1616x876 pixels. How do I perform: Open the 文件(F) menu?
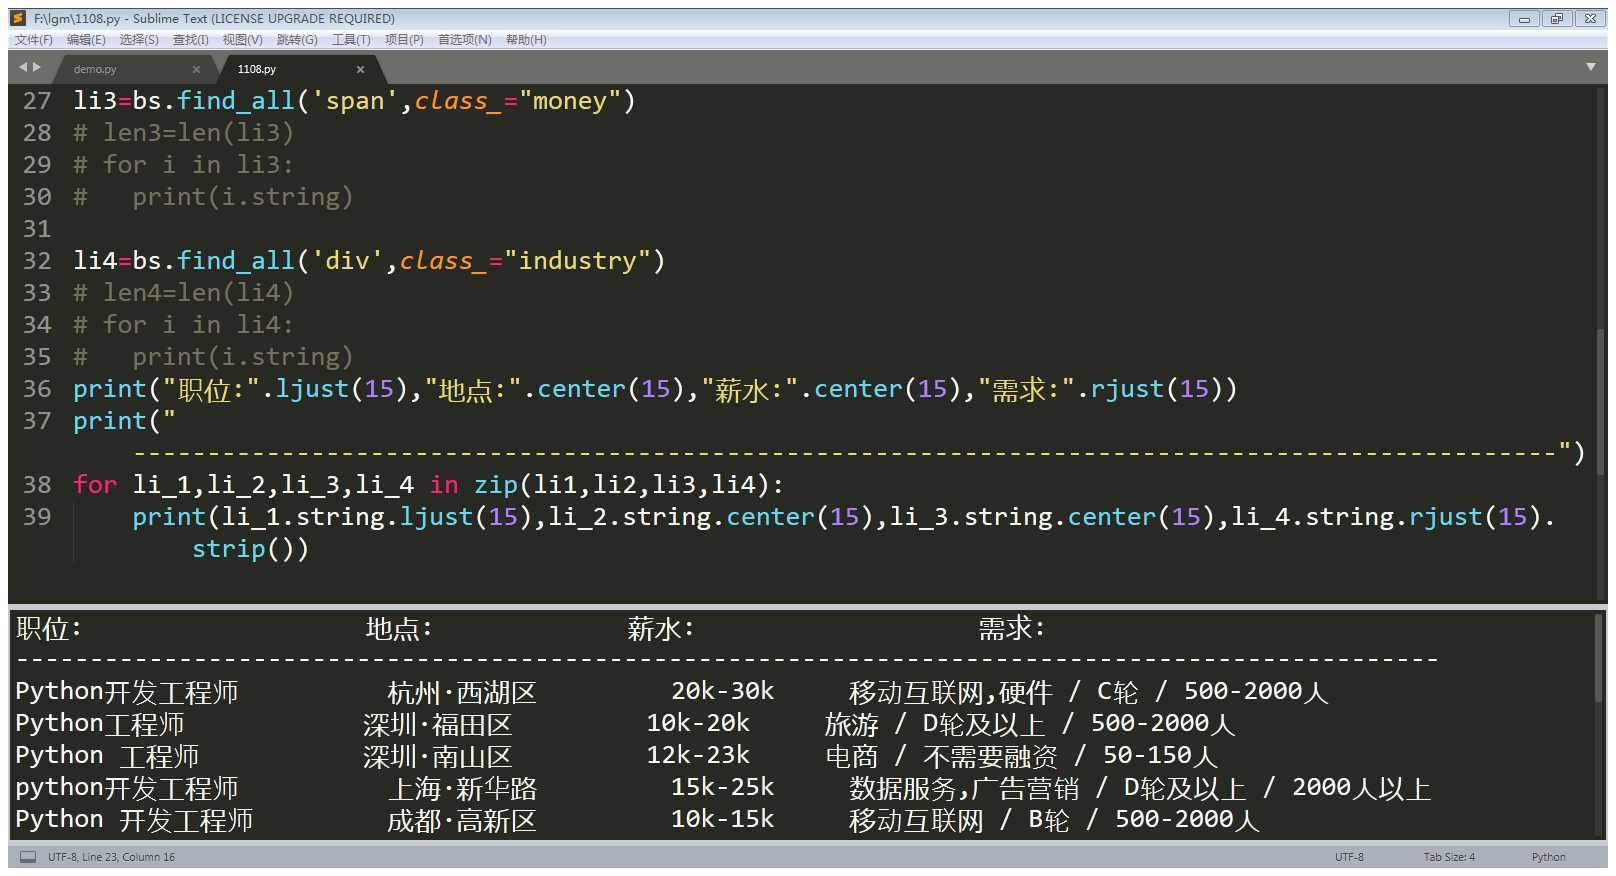pyautogui.click(x=33, y=40)
